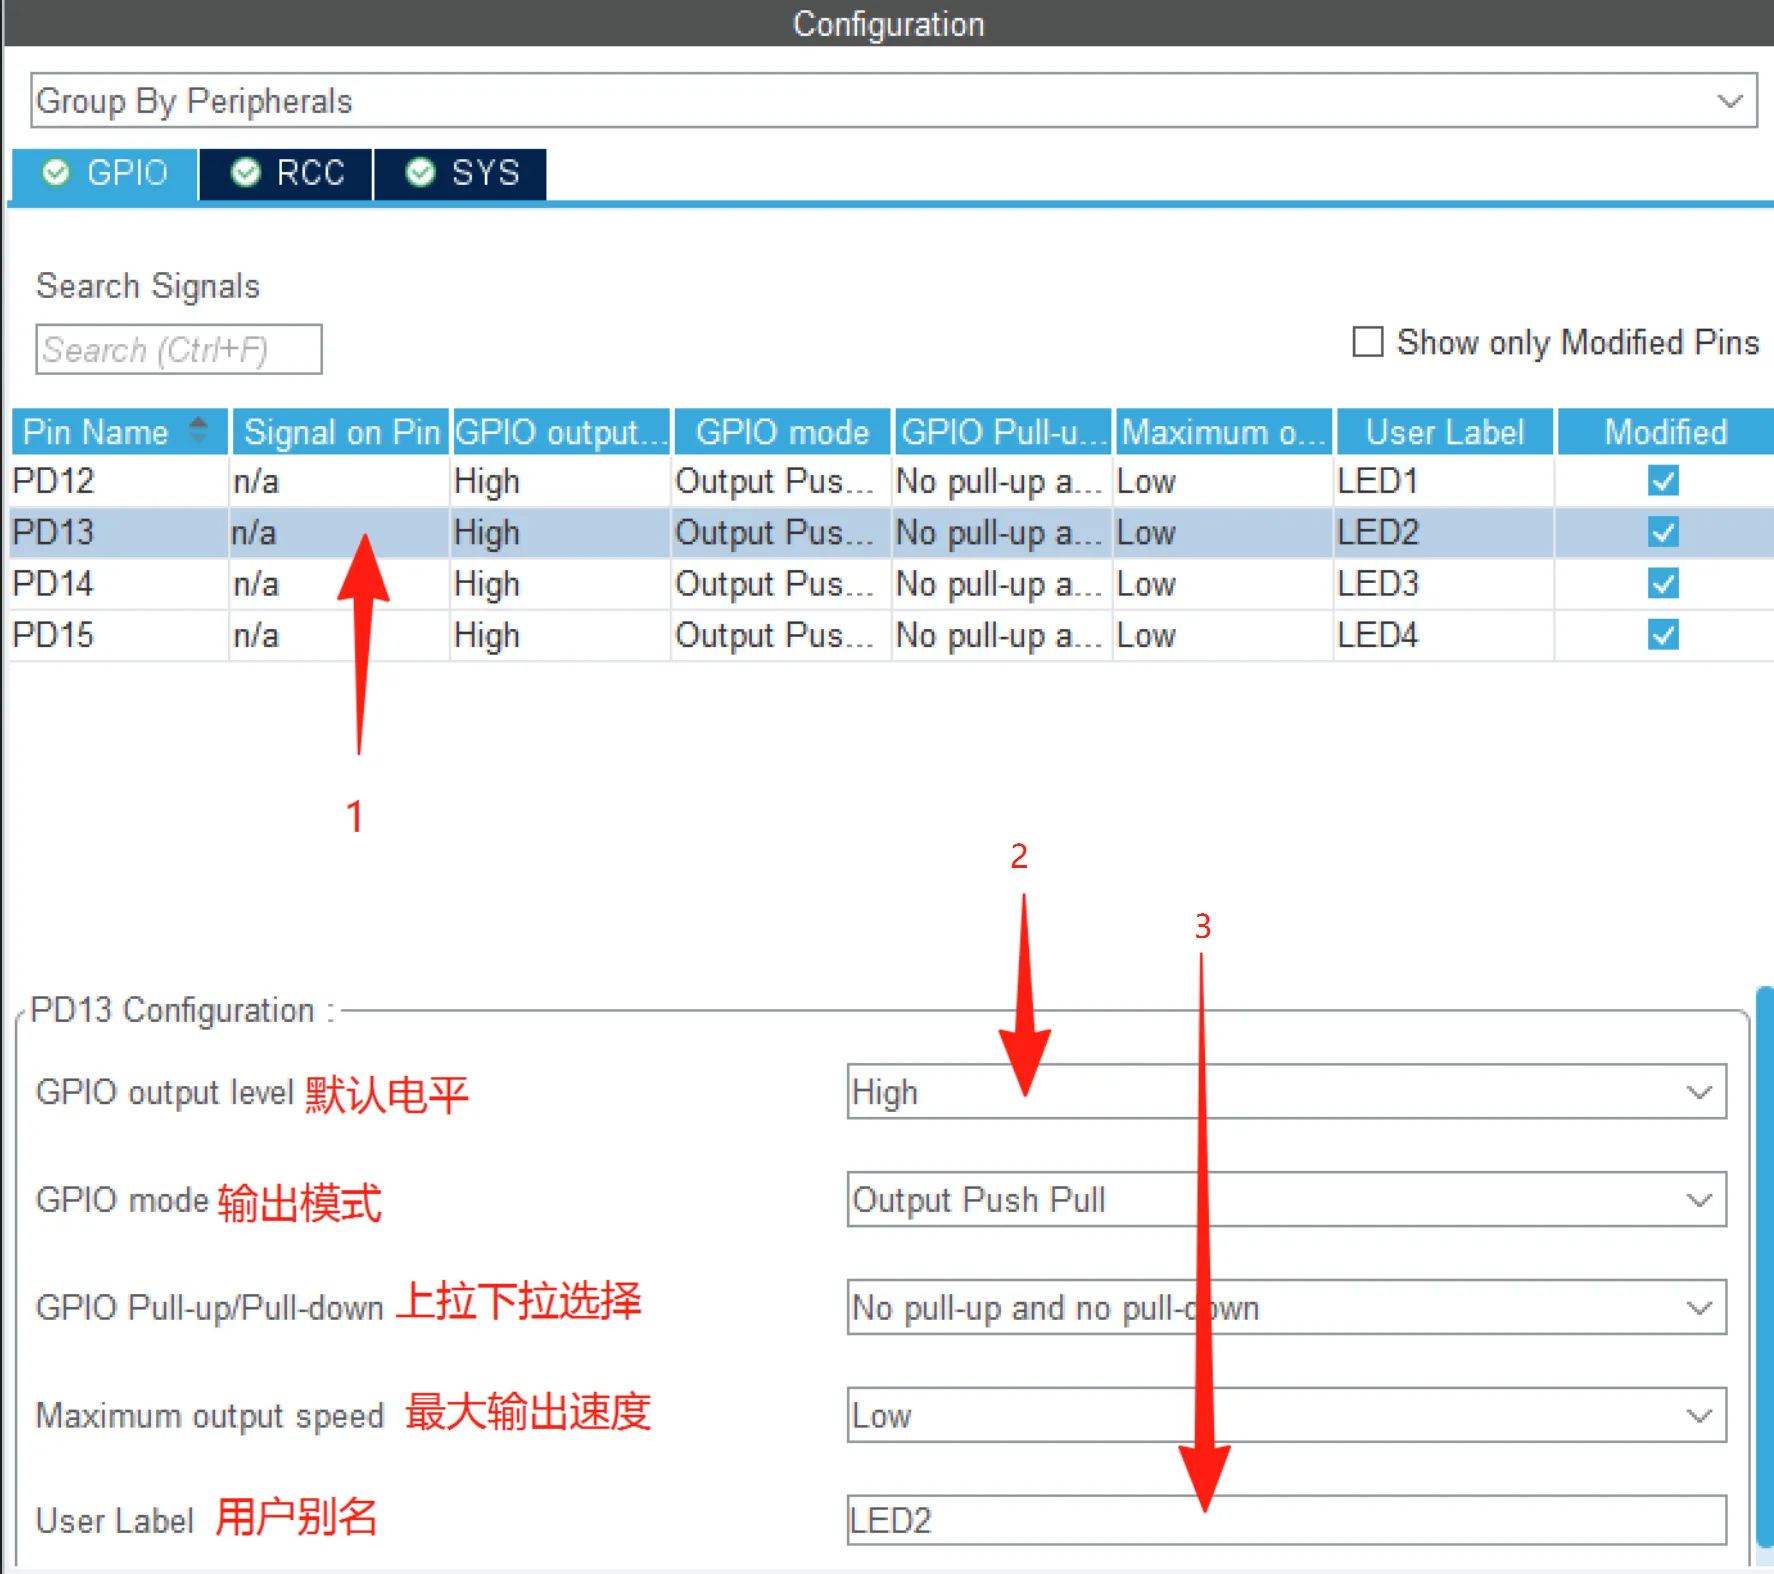Select the PD14 row in the pin table
The height and width of the screenshot is (1574, 1774).
tap(600, 583)
